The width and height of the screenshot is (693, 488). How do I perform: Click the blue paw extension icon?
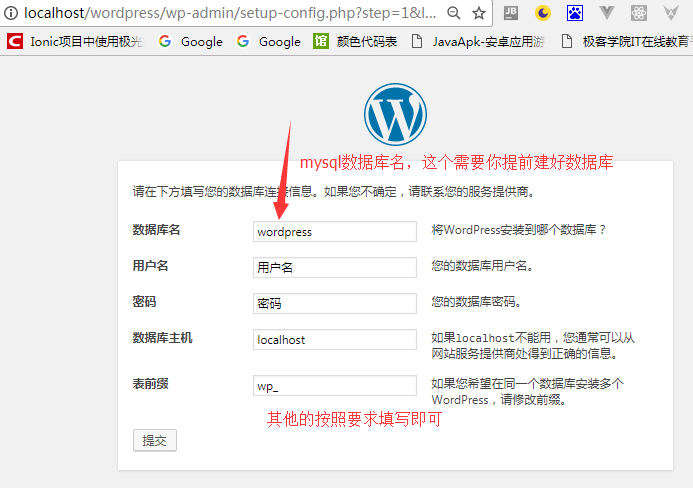(x=575, y=13)
